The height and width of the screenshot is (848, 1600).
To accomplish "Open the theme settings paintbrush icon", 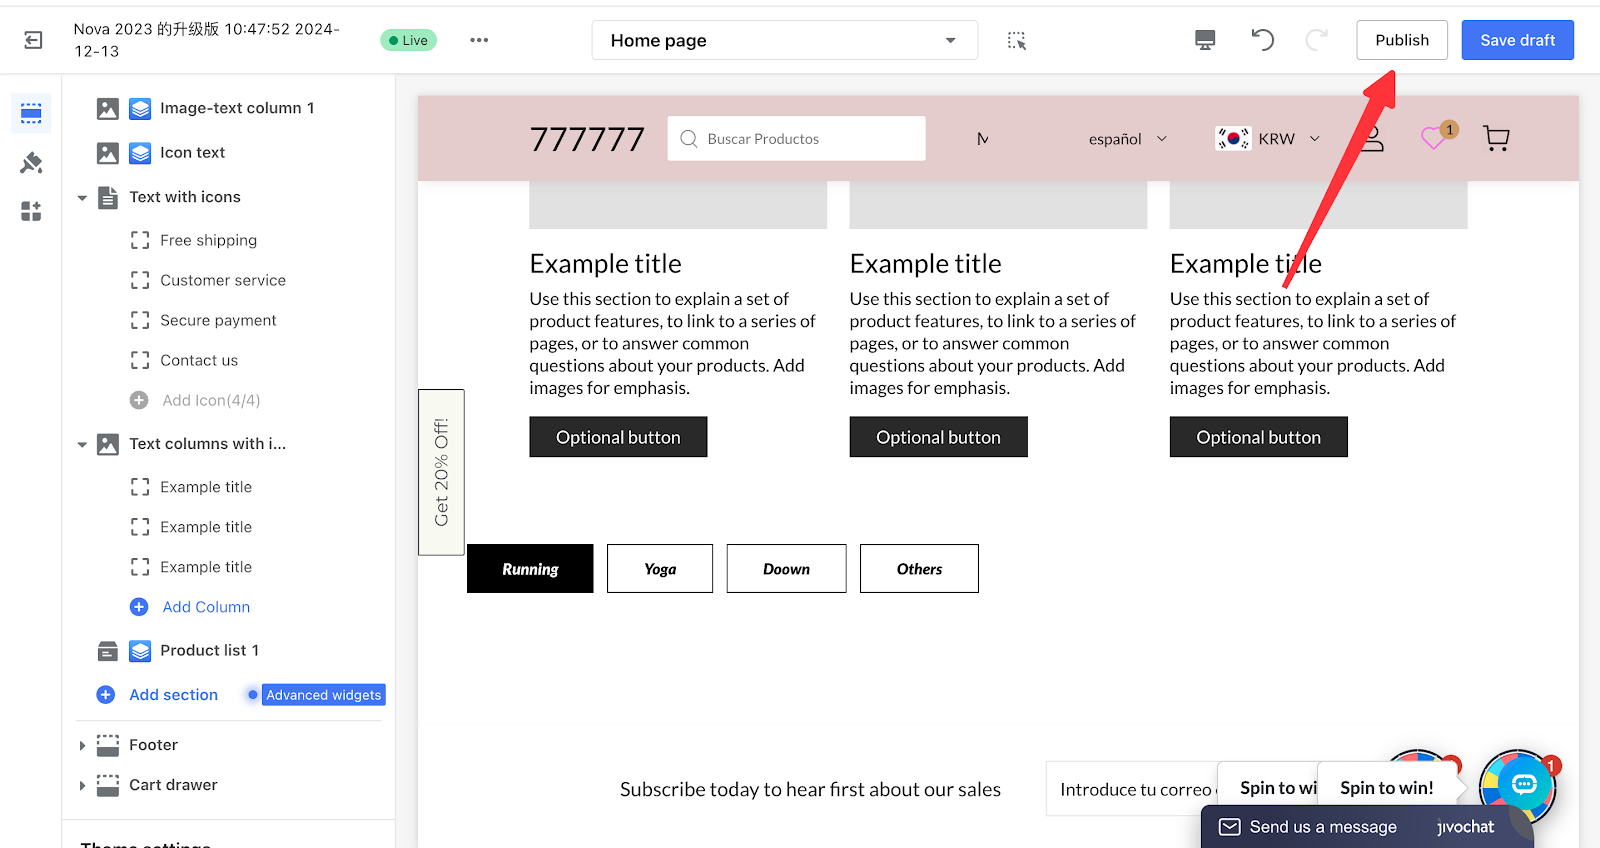I will tap(31, 162).
